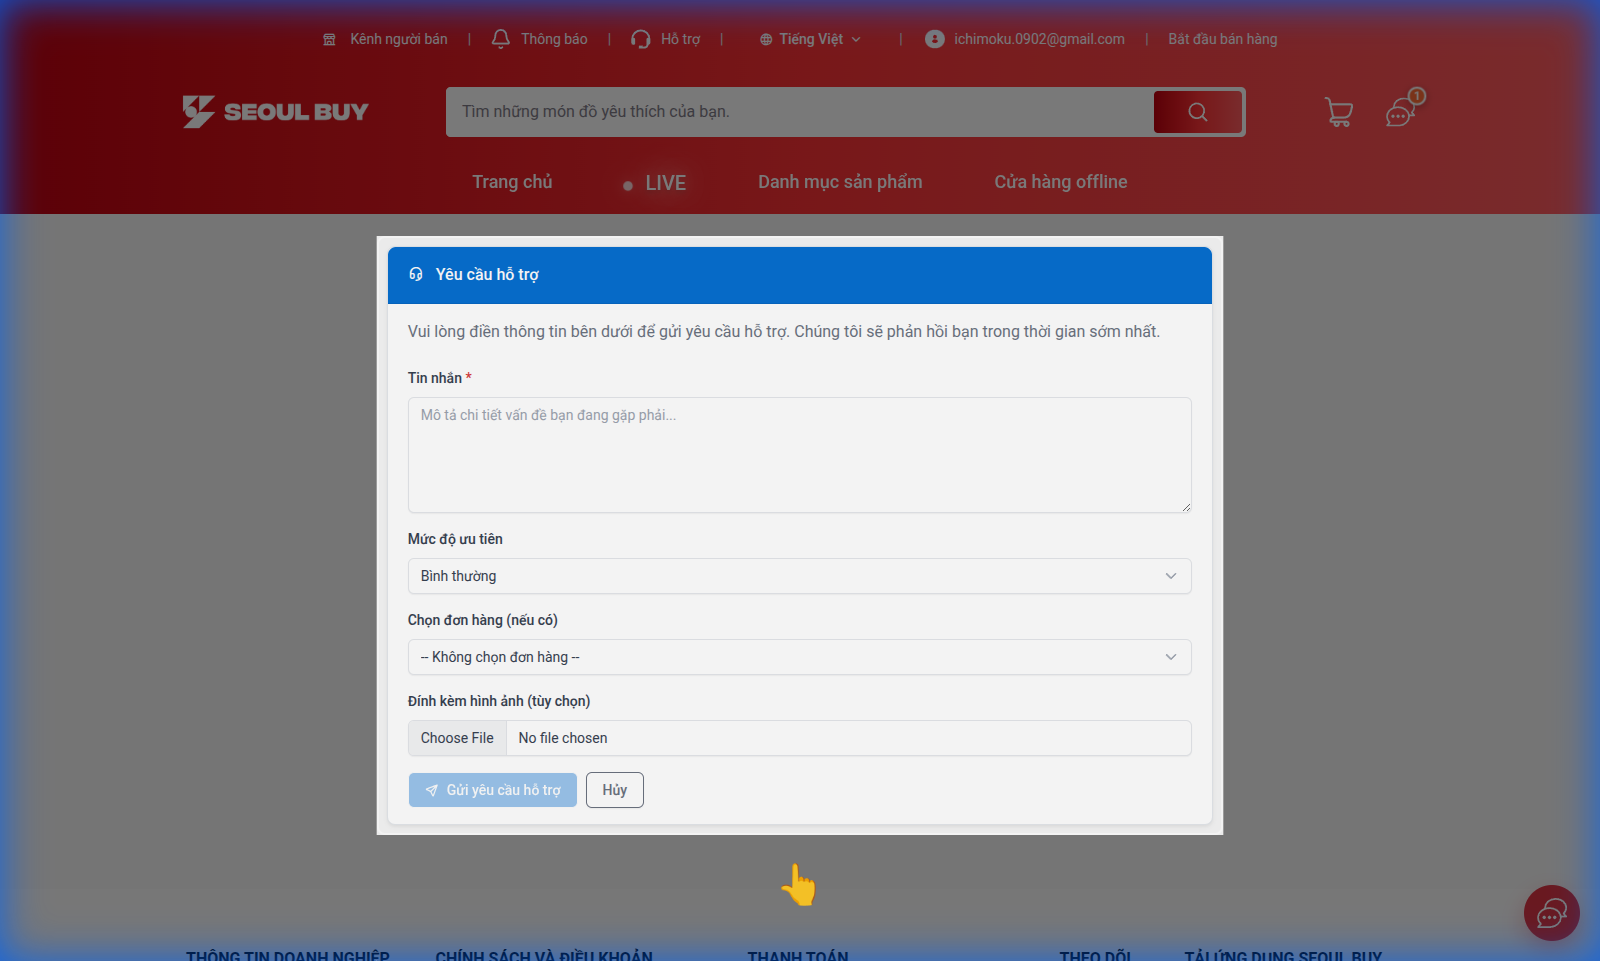Click the seller channel store icon

coord(329,40)
